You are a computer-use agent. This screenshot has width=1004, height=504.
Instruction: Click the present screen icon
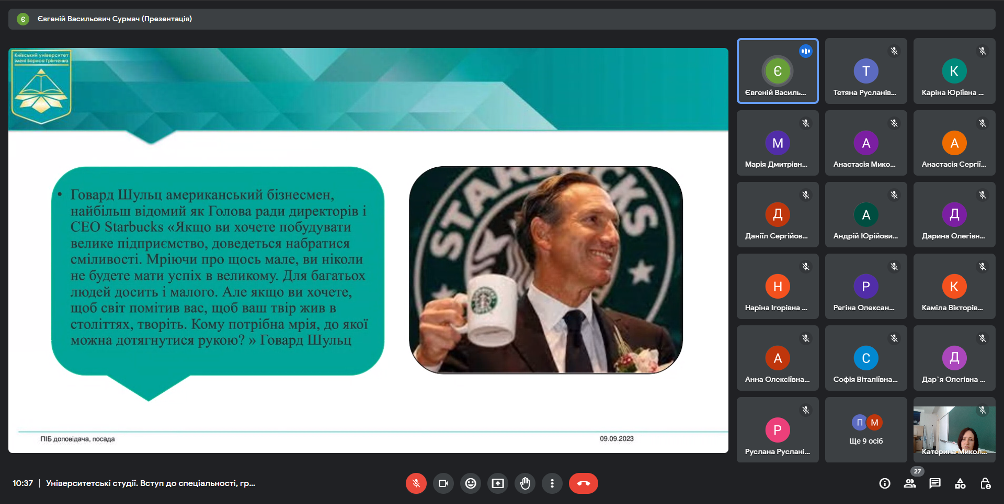pyautogui.click(x=497, y=483)
